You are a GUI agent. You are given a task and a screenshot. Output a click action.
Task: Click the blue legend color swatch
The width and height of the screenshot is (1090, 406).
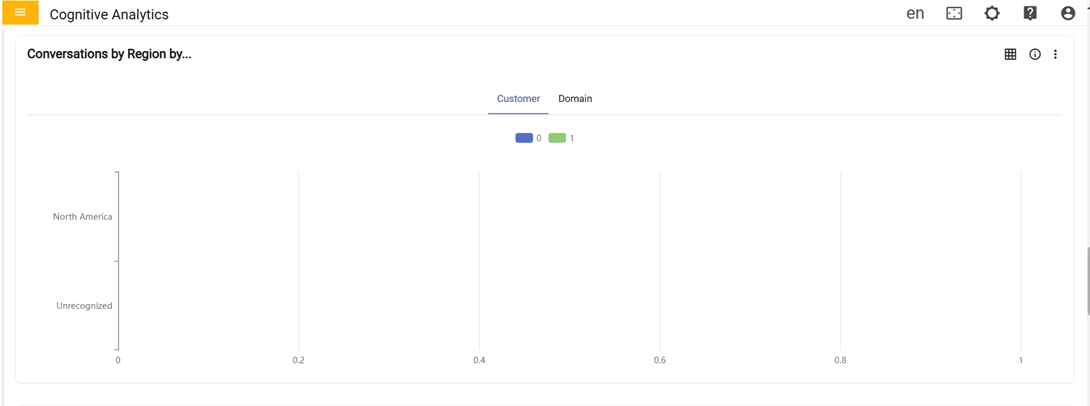point(524,138)
